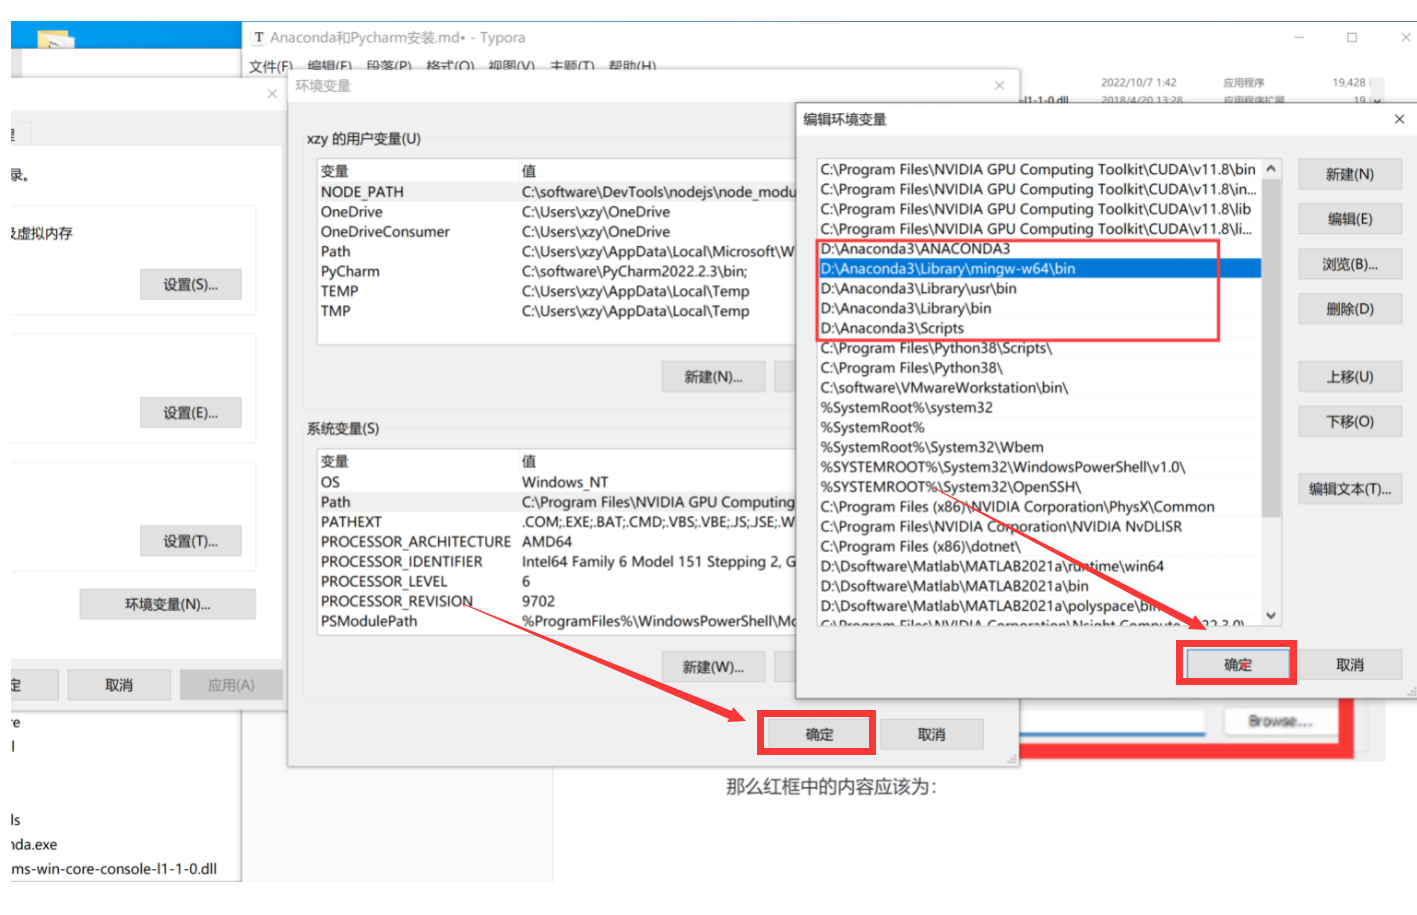
Task: Click 设置(T)... in system properties
Action: click(x=190, y=541)
